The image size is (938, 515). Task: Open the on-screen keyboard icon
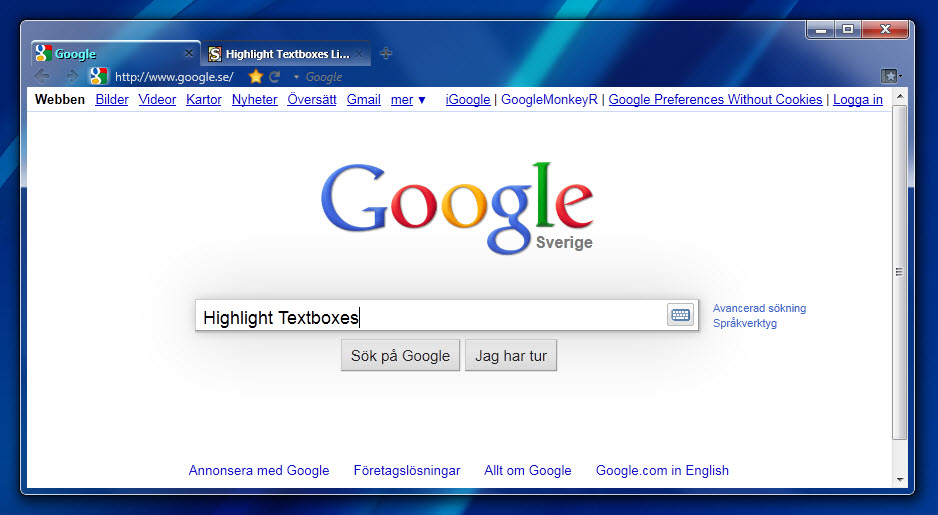click(x=680, y=315)
